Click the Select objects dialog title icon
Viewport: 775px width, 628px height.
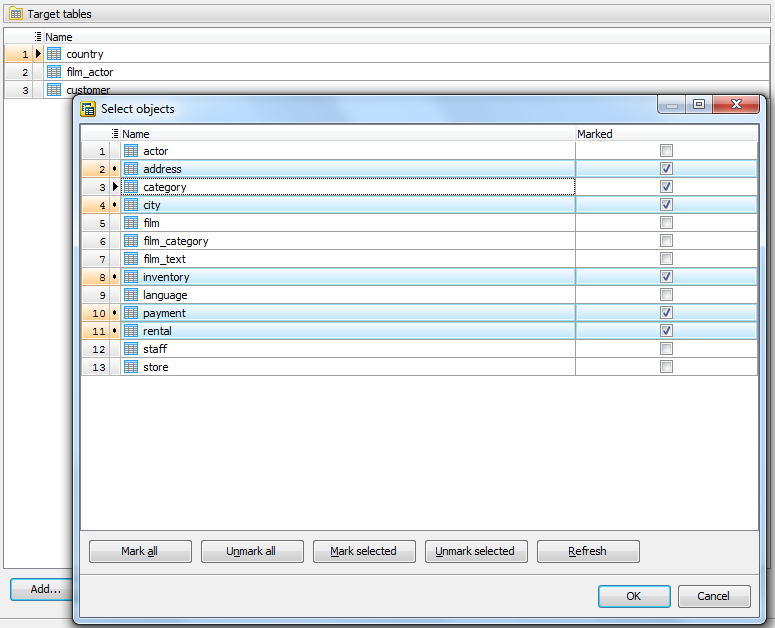pos(88,109)
